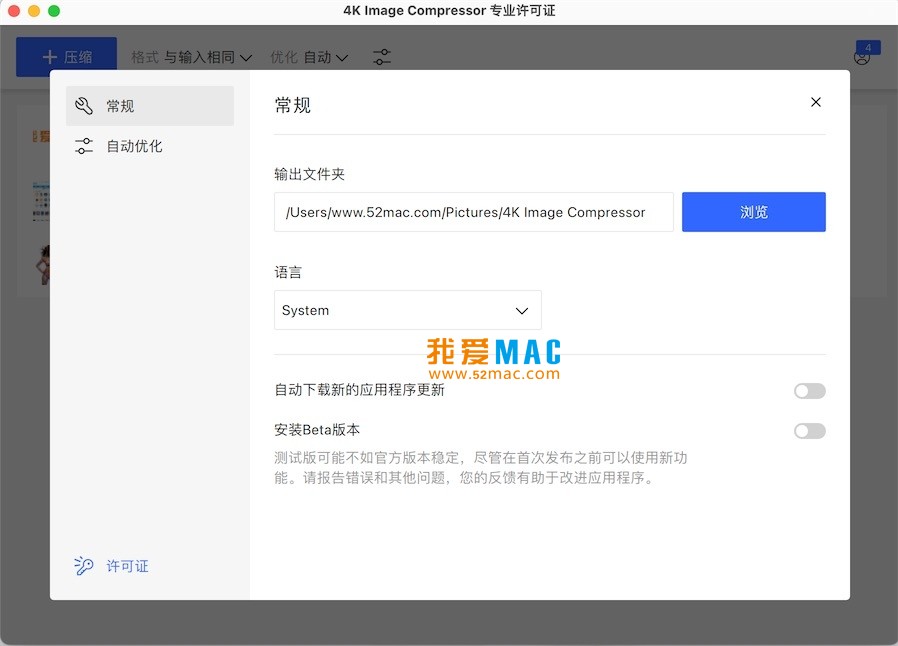
Task: Open the 自动优化 auto optimize section
Action: point(149,146)
